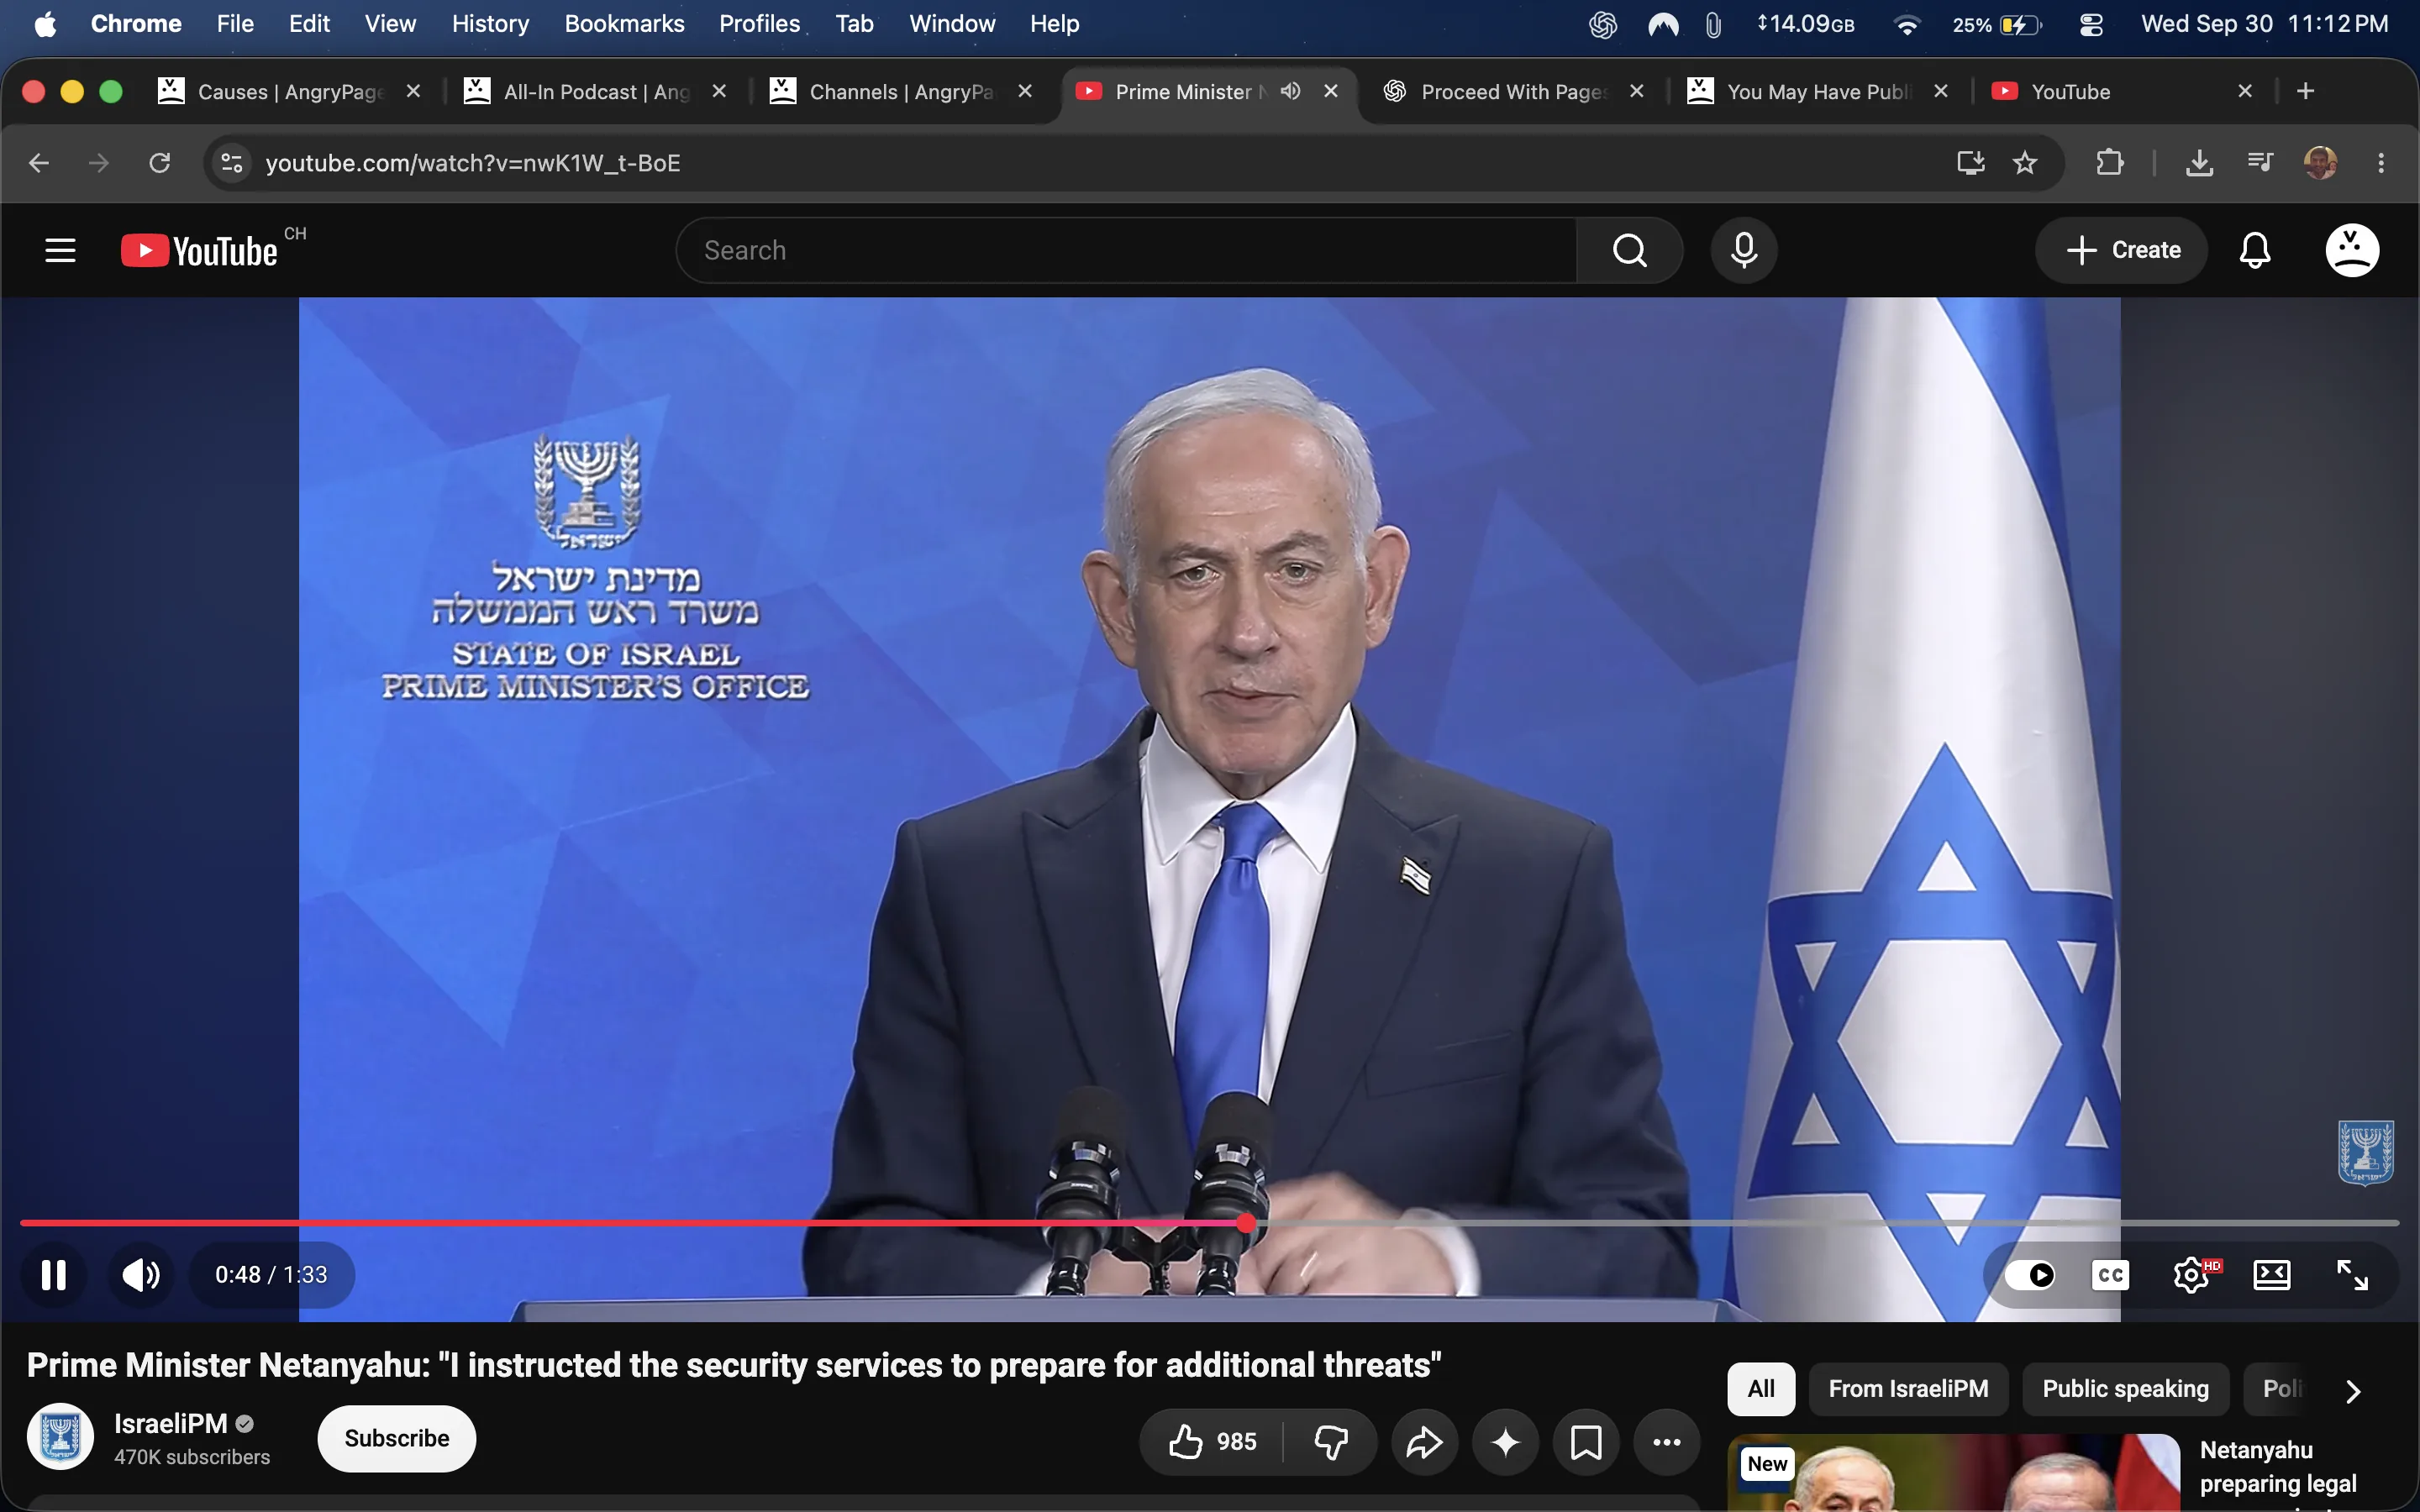Save video to playlist bookmark

[1586, 1441]
